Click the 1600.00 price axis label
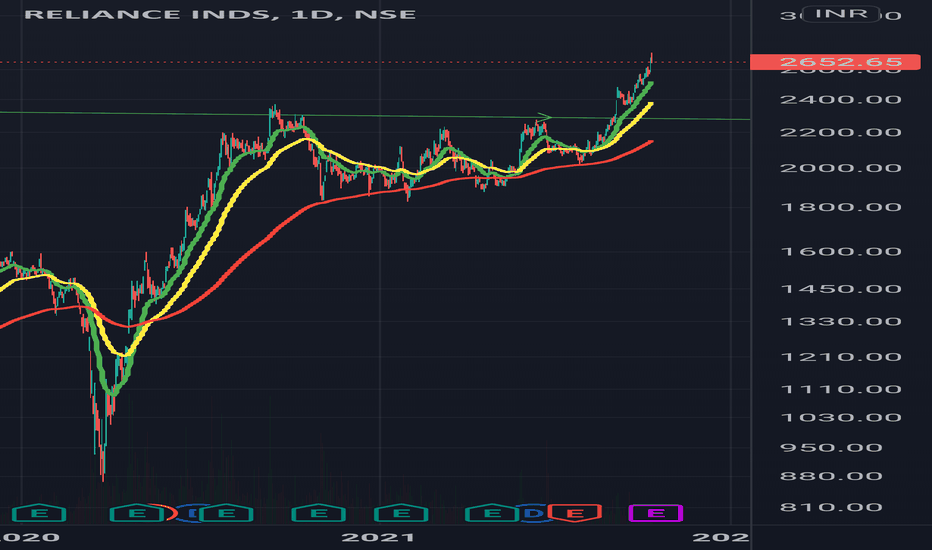Viewport: 932px width, 550px height. [840, 252]
